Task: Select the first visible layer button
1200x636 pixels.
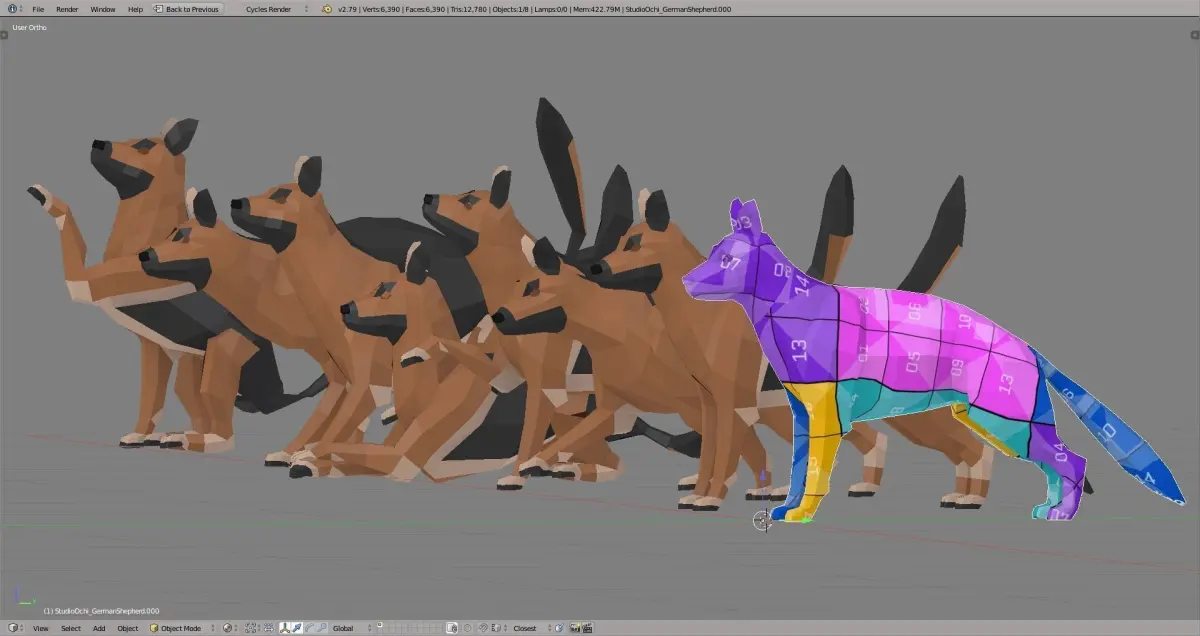Action: [381, 624]
